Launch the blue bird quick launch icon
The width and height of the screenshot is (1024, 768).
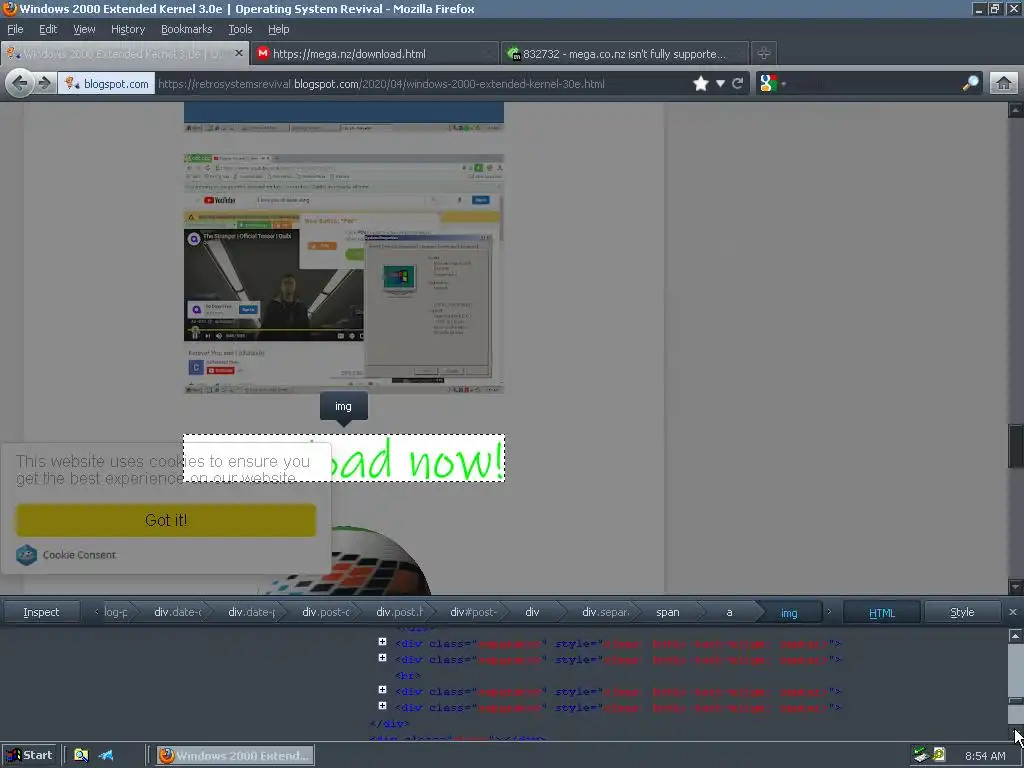(x=106, y=756)
